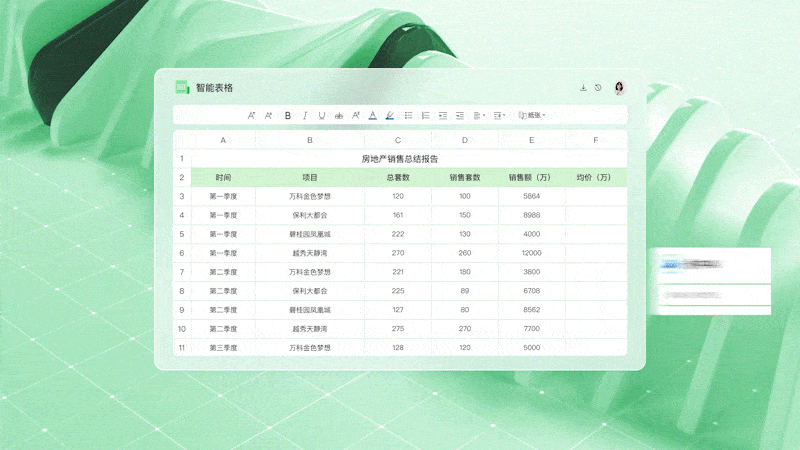
Task: Select column F header
Action: click(595, 140)
